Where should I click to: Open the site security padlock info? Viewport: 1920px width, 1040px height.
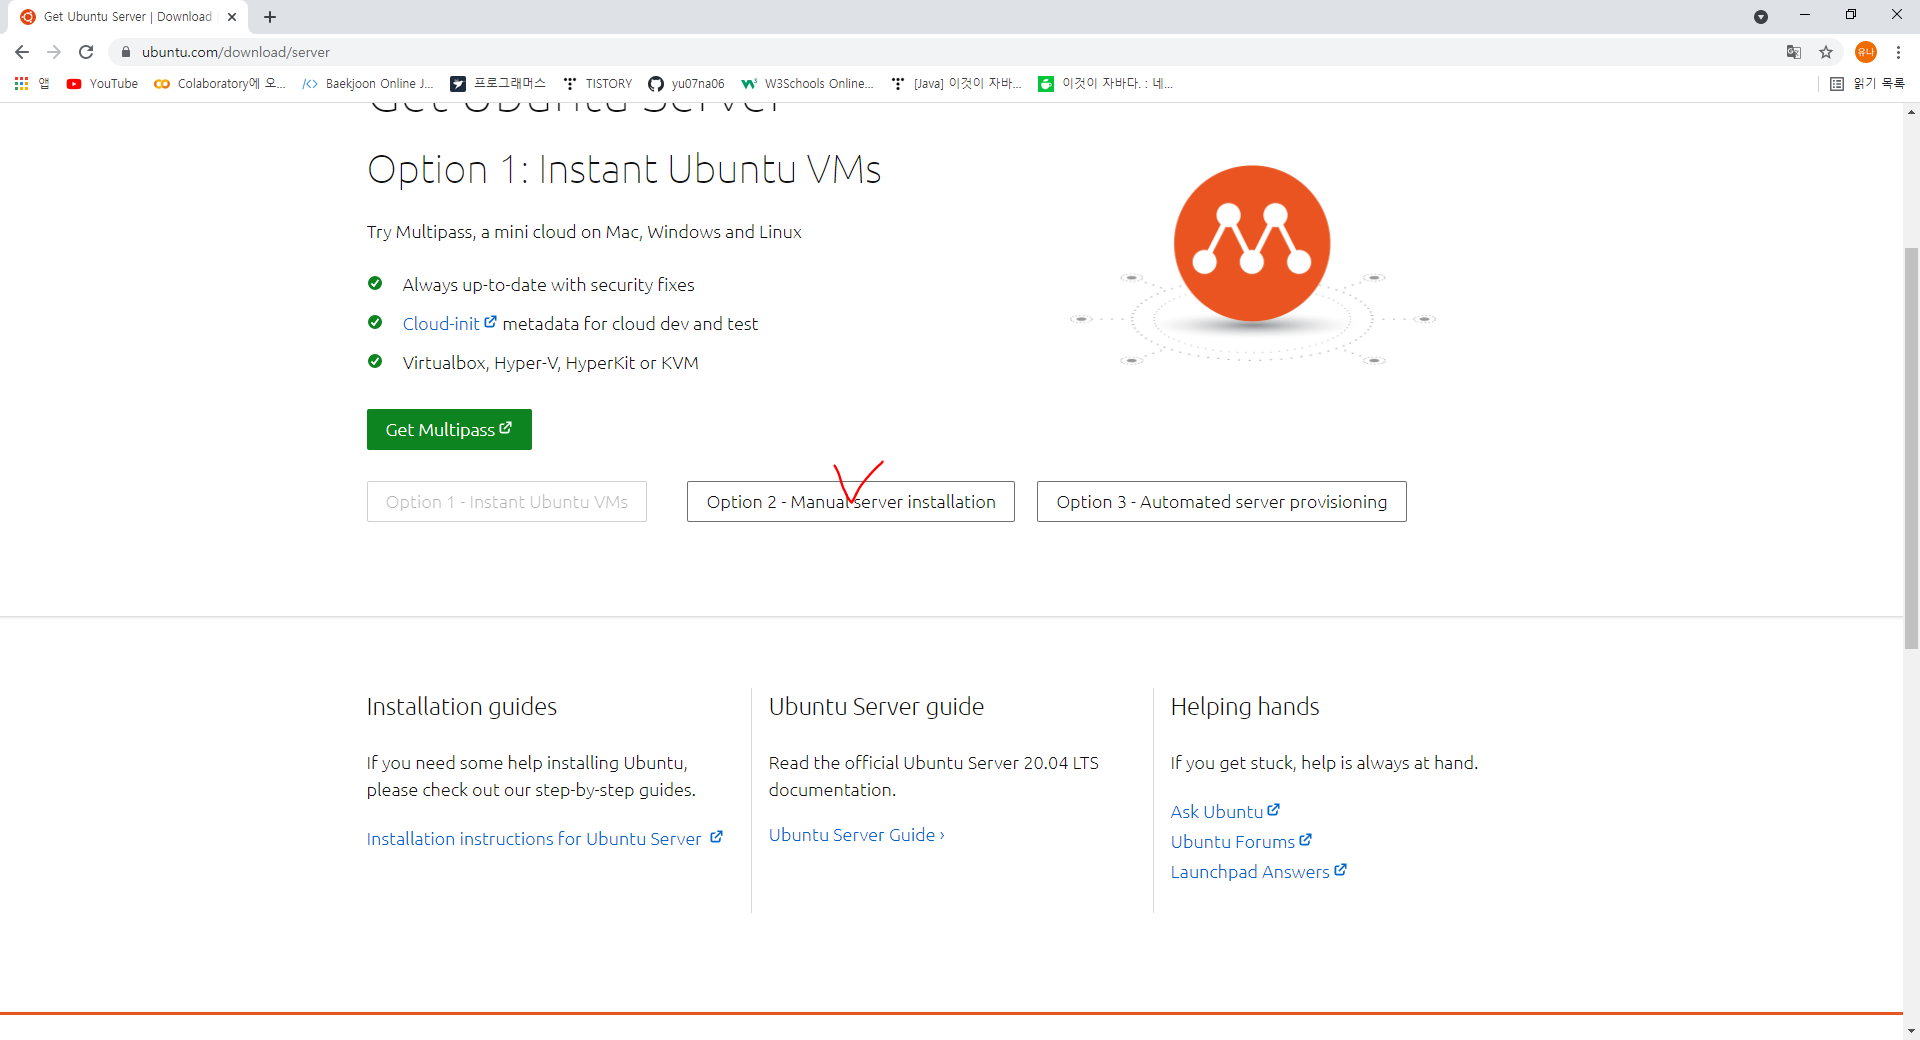click(x=126, y=52)
